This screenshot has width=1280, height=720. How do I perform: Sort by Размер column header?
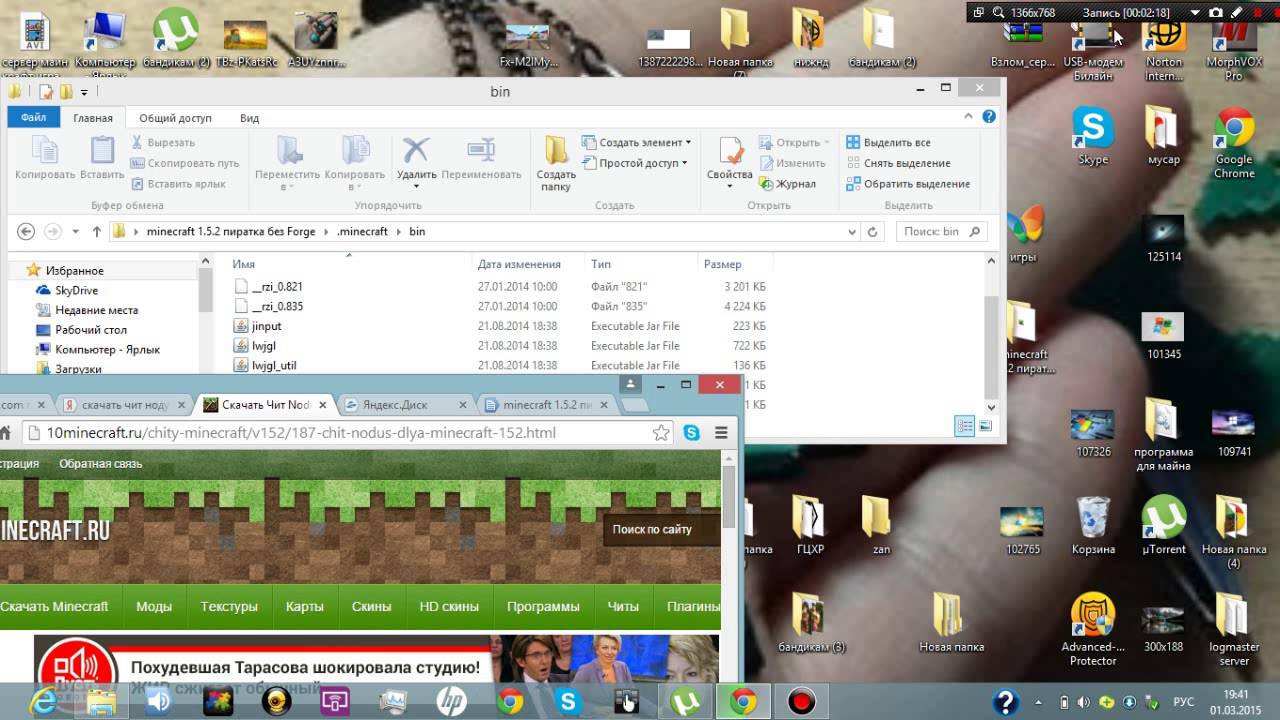click(x=723, y=264)
